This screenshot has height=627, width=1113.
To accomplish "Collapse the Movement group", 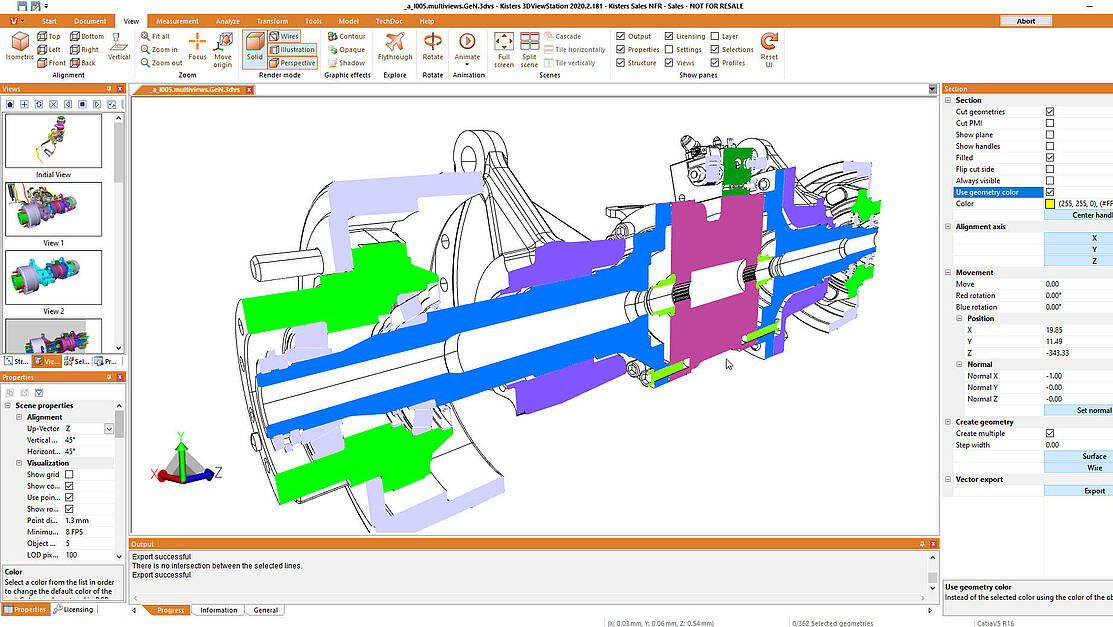I will [948, 272].
